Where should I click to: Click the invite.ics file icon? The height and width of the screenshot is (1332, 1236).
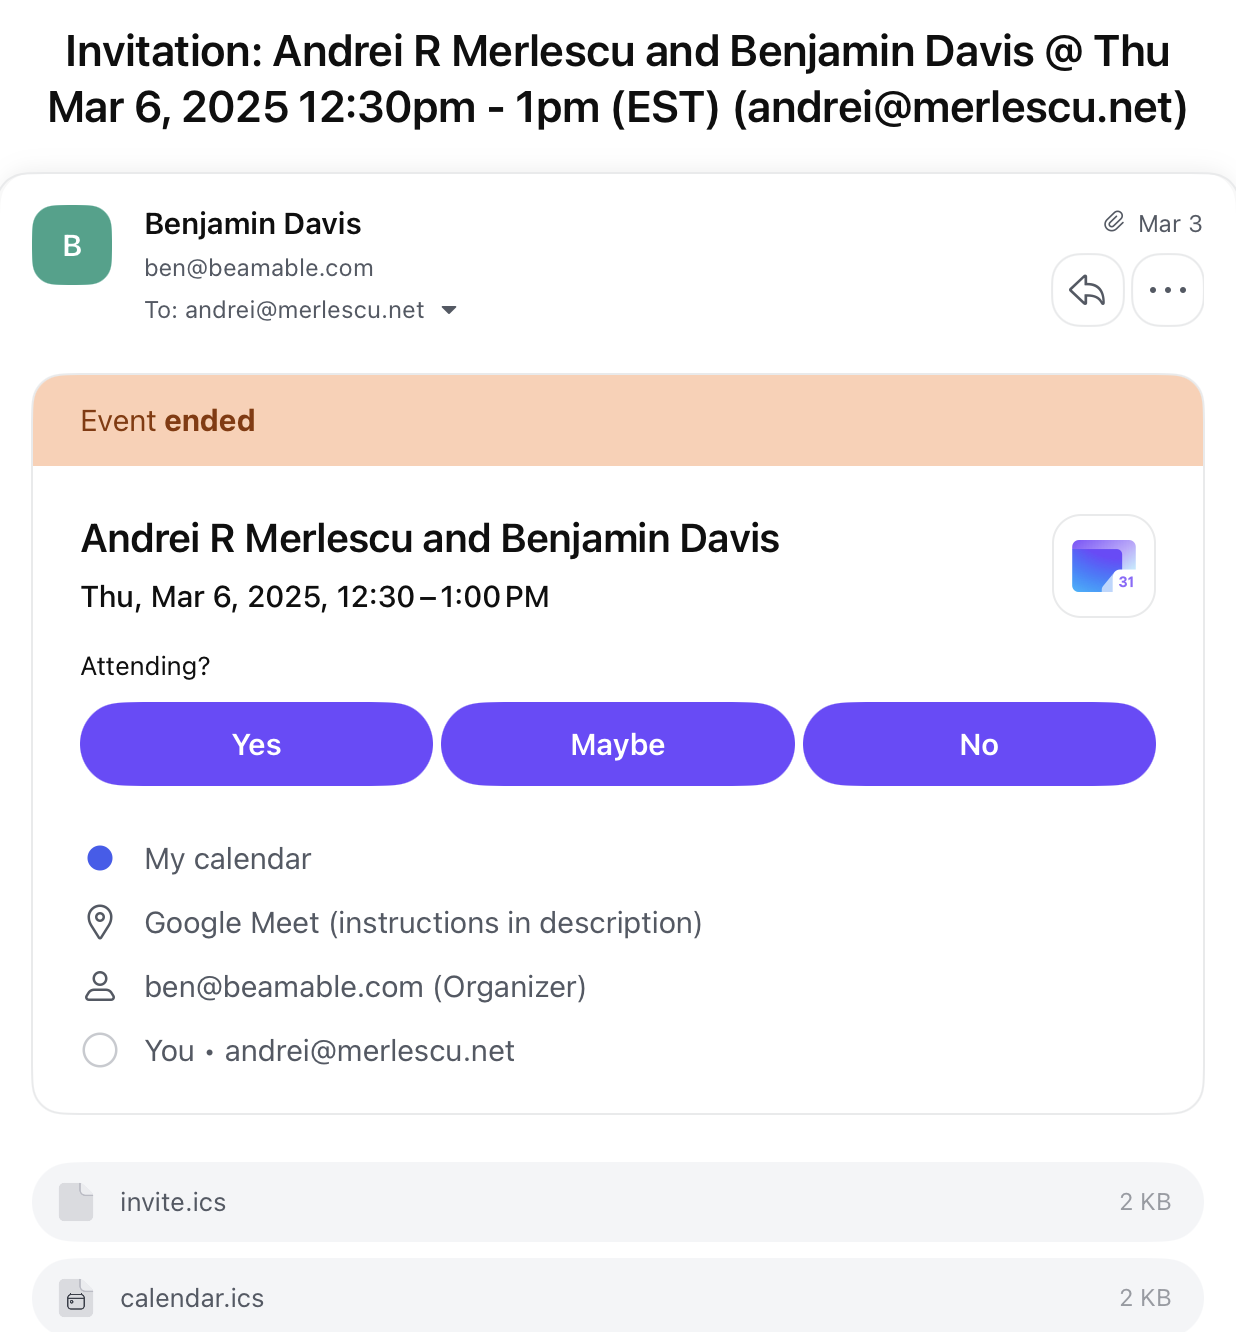coord(76,1202)
